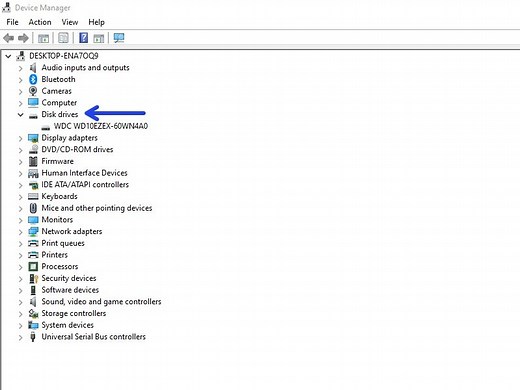Expand the Bluetooth category chevron
This screenshot has width=520, height=390.
[x=20, y=80]
